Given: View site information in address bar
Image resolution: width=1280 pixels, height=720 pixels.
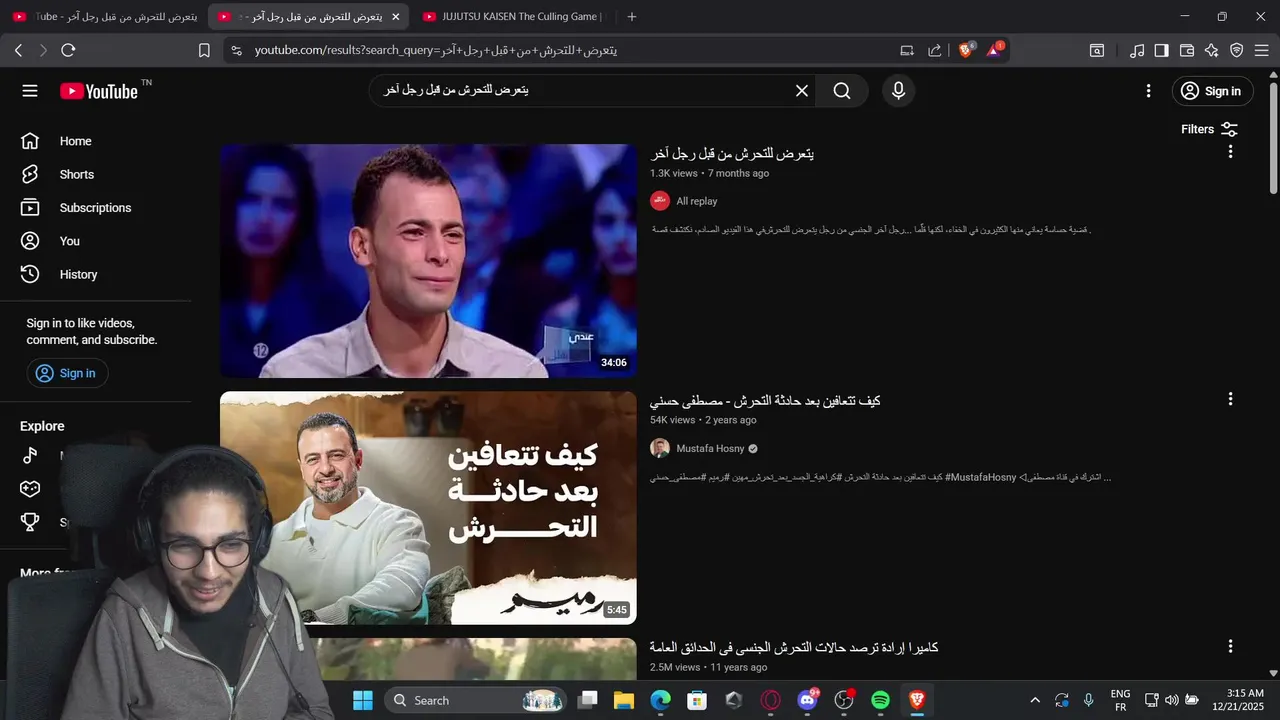Looking at the screenshot, I should point(236,50).
